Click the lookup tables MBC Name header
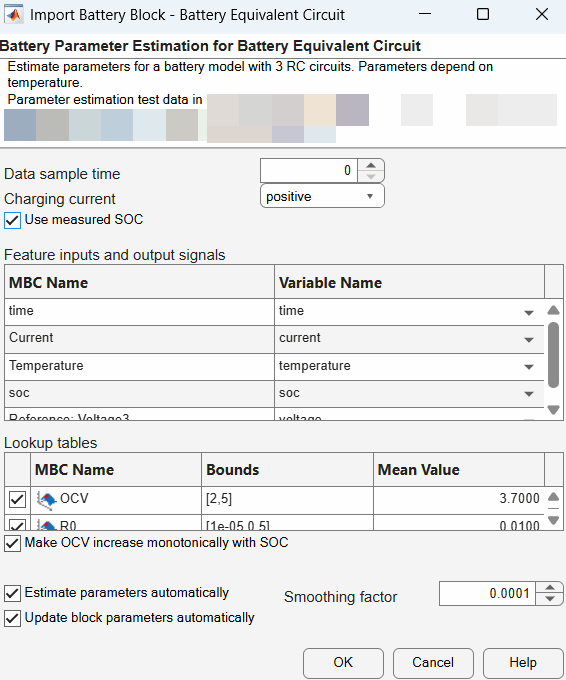This screenshot has height=680, width=566. [x=116, y=470]
